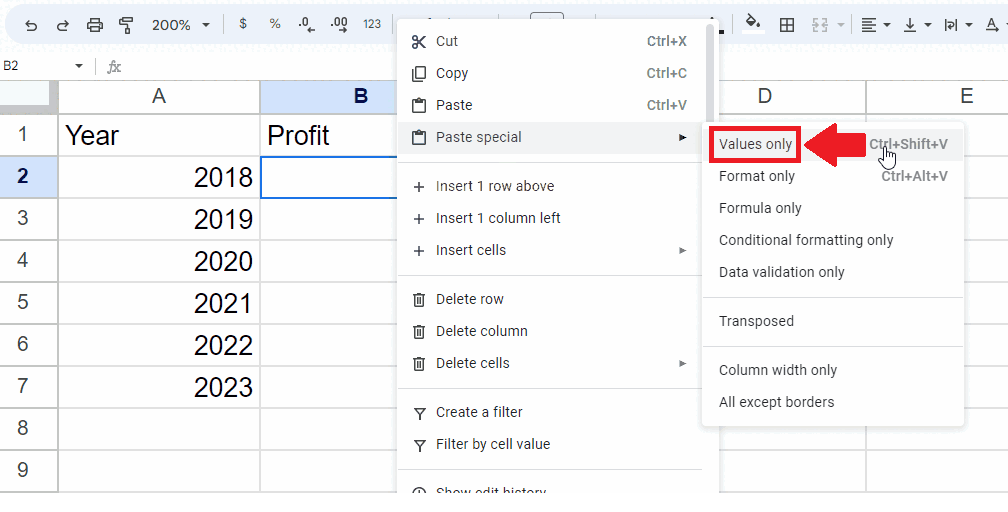Image resolution: width=1008 pixels, height=512 pixels.
Task: Click the cell containing 2022
Action: [159, 345]
